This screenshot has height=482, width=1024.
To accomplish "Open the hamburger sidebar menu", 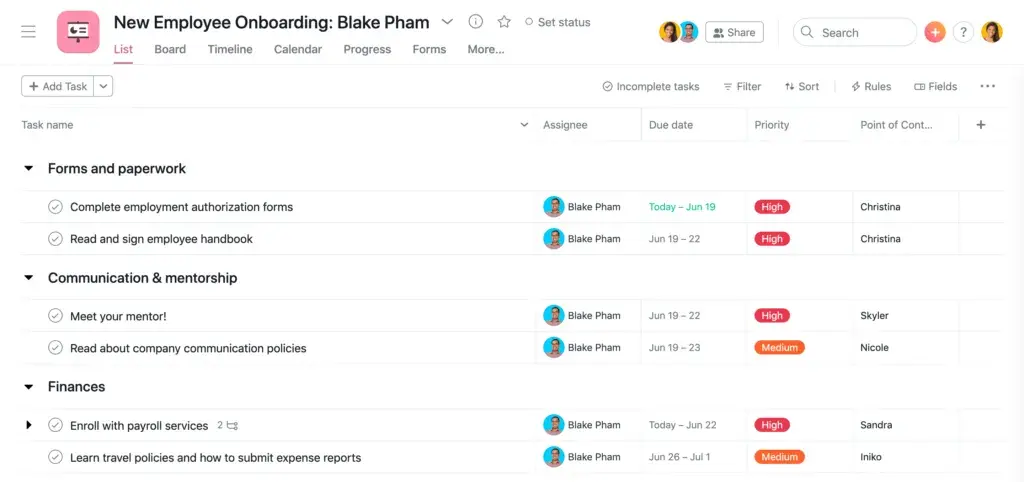I will click(x=29, y=31).
